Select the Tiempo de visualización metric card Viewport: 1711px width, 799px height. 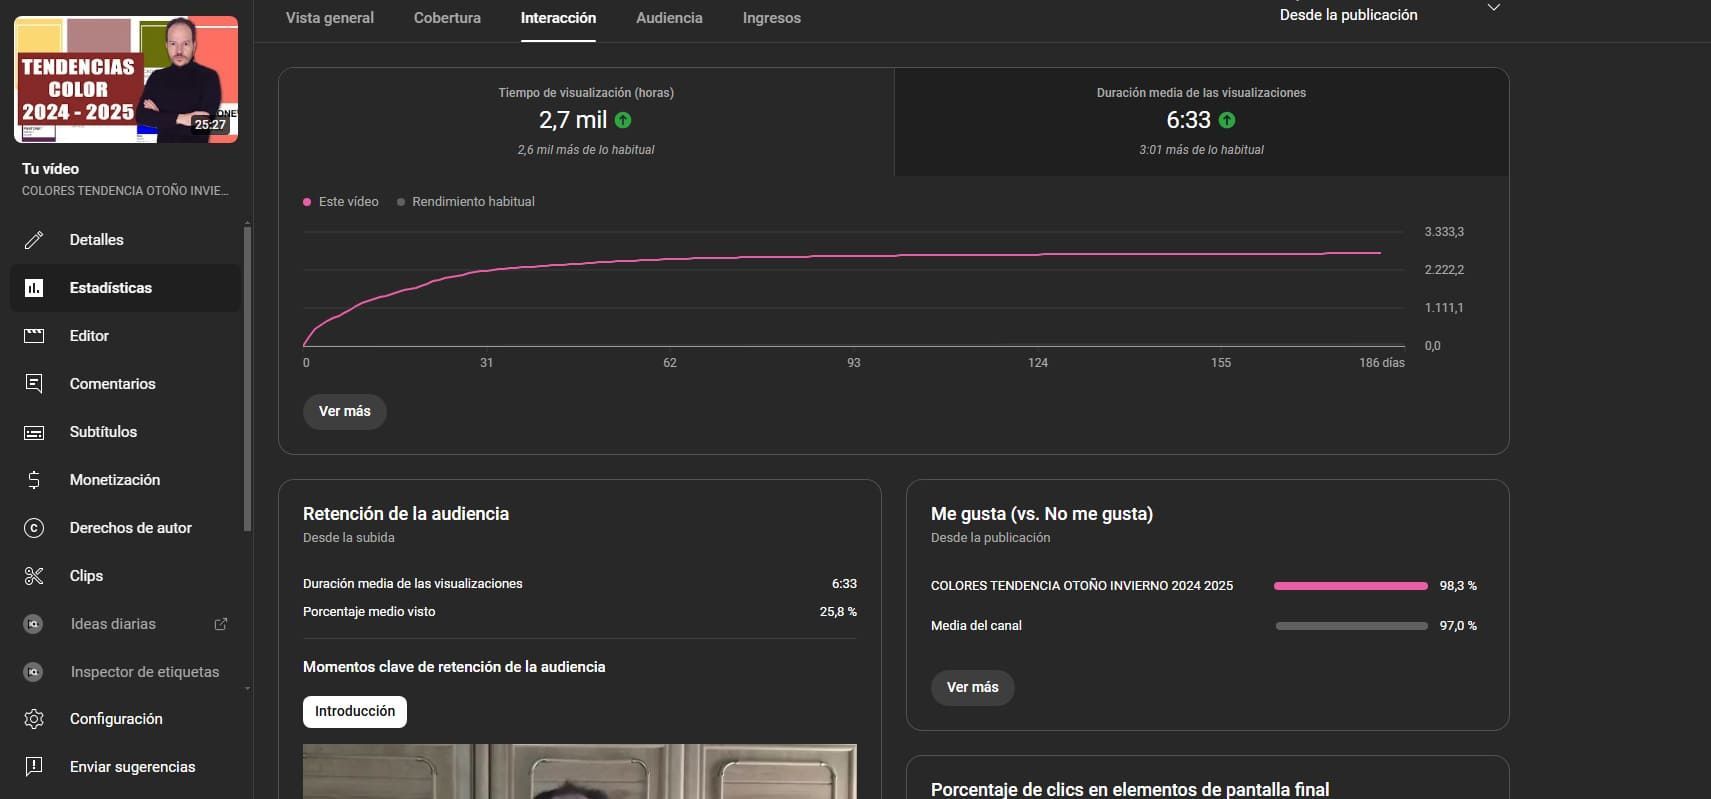(x=586, y=121)
